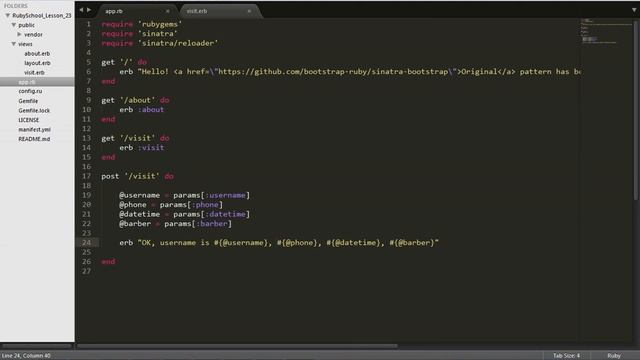Open config.ru file
The height and width of the screenshot is (360, 640).
click(x=30, y=91)
